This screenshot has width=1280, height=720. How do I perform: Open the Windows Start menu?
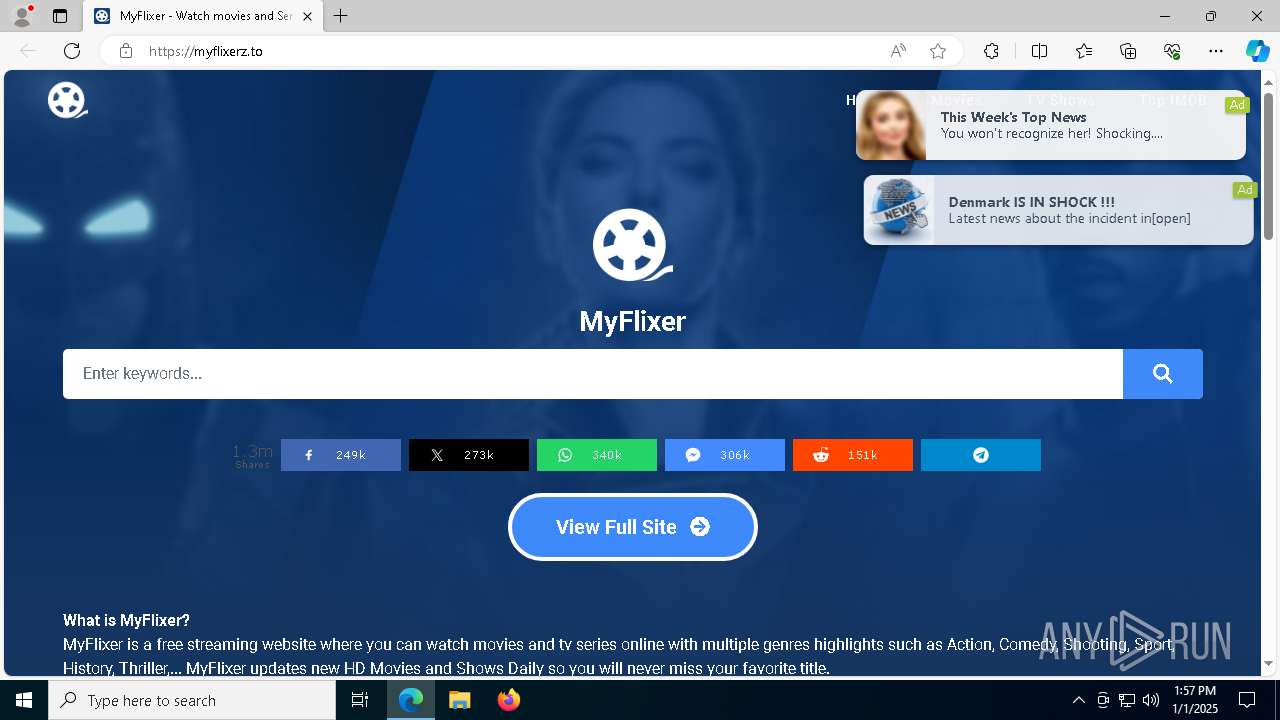[24, 700]
